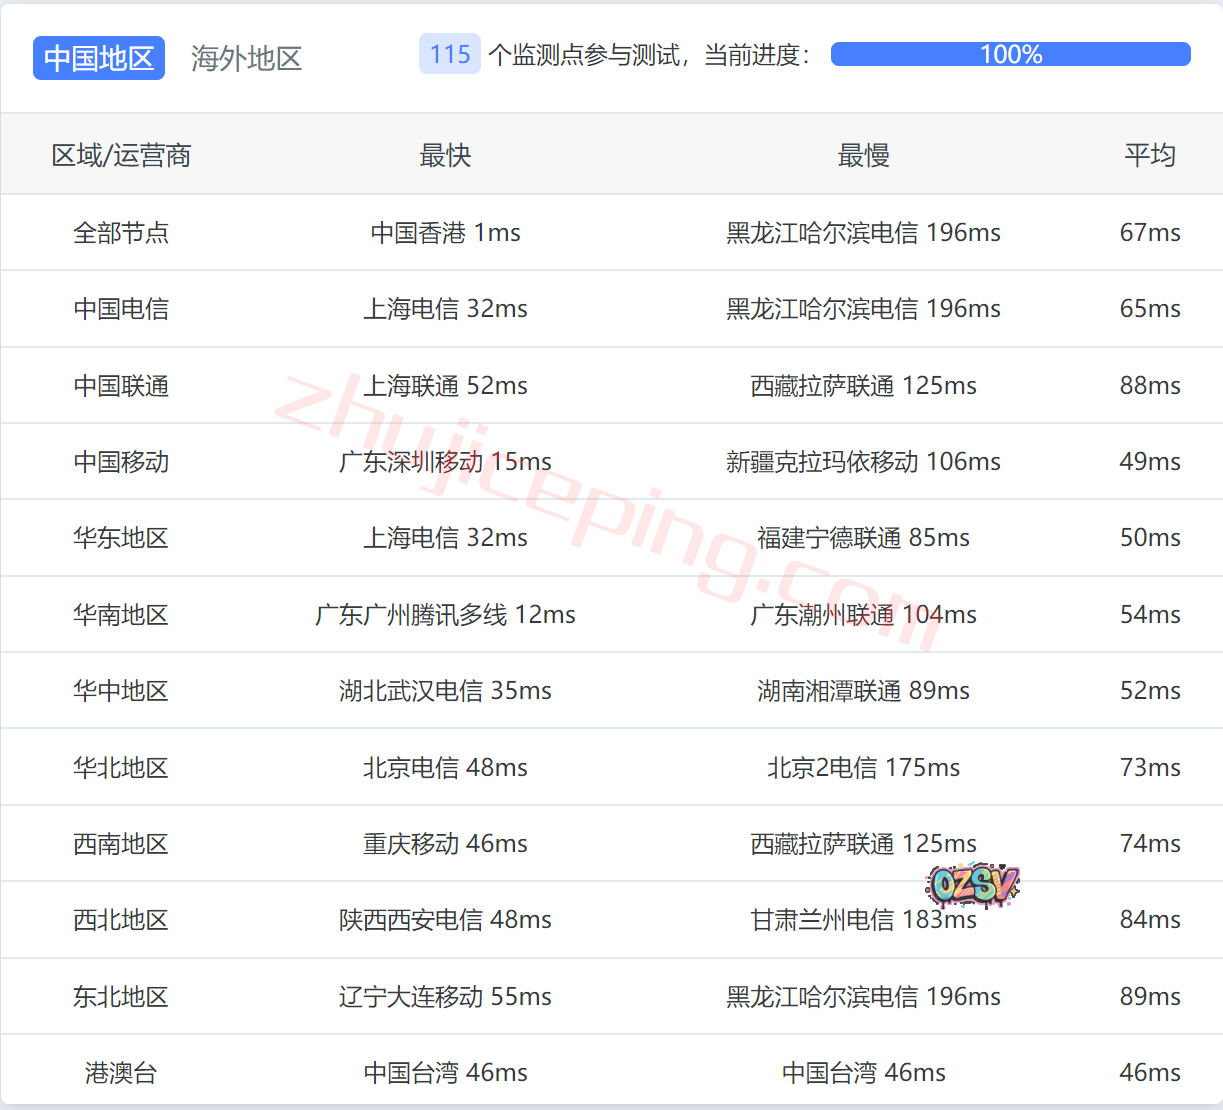The width and height of the screenshot is (1223, 1110).
Task: Choose the 中国移动 row label
Action: tap(121, 462)
